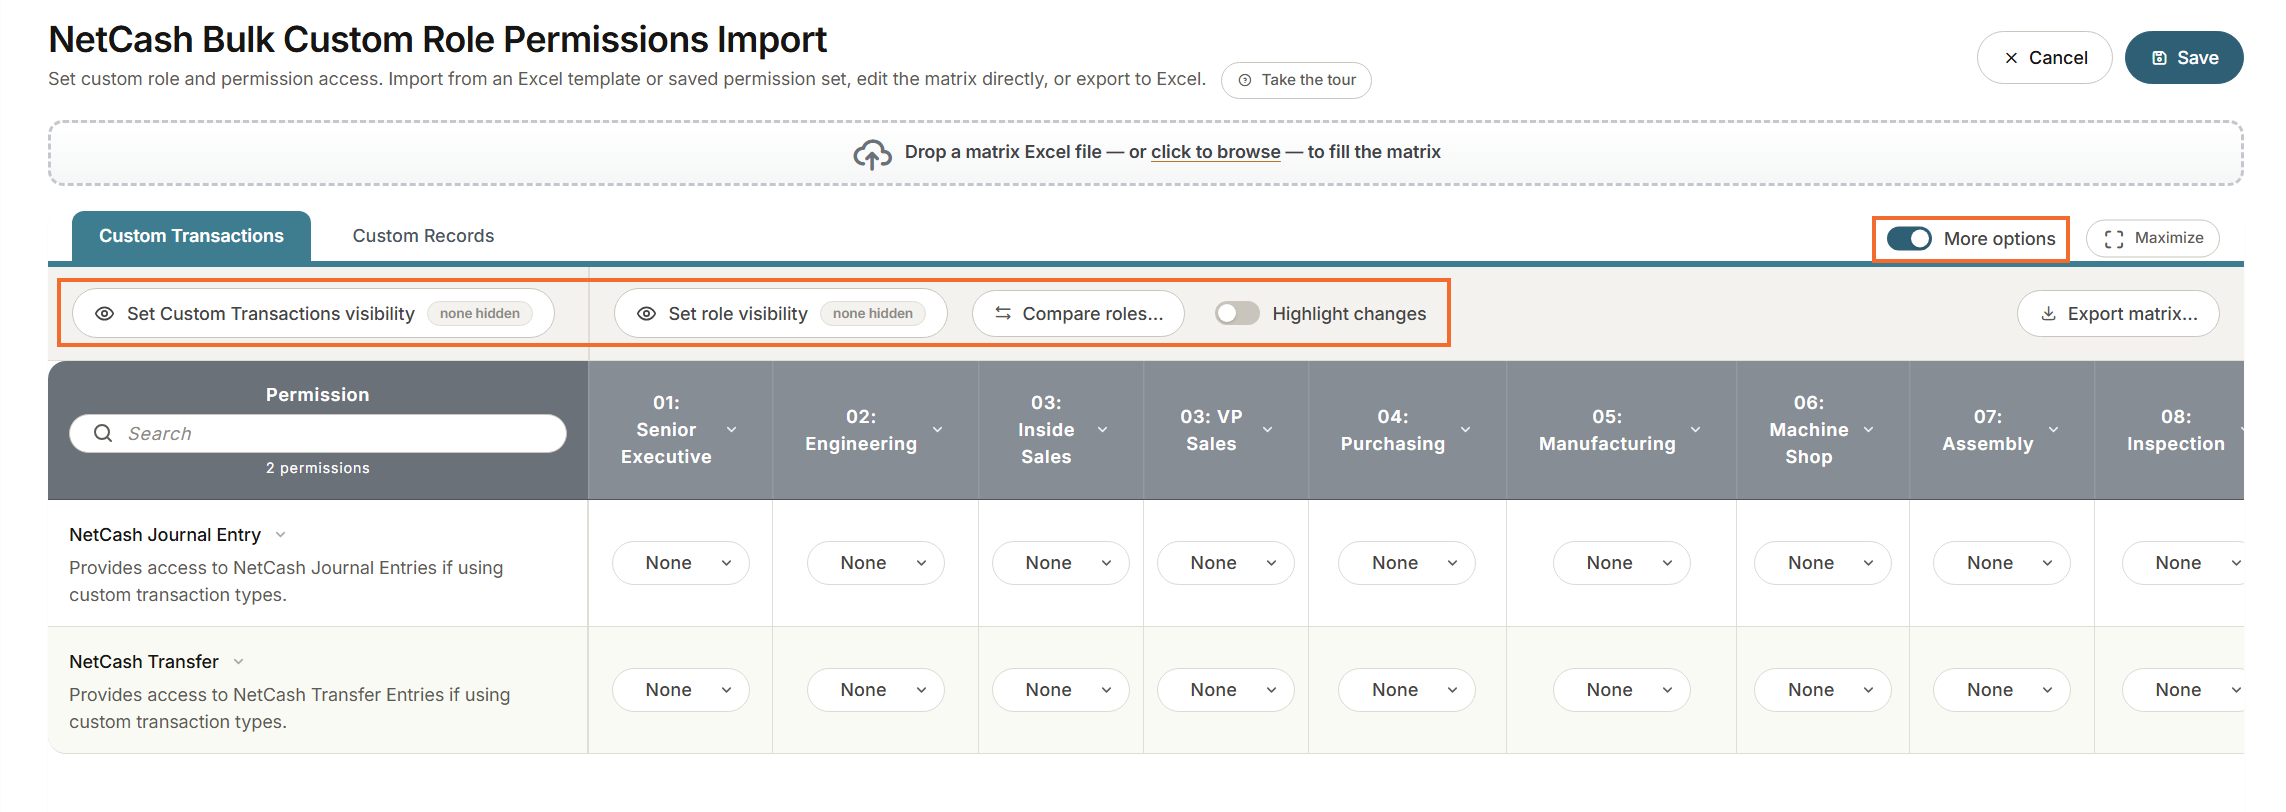Set NetCash Transfer level for VP Sales
Screen dimensions: 2286x812
(x=1226, y=690)
